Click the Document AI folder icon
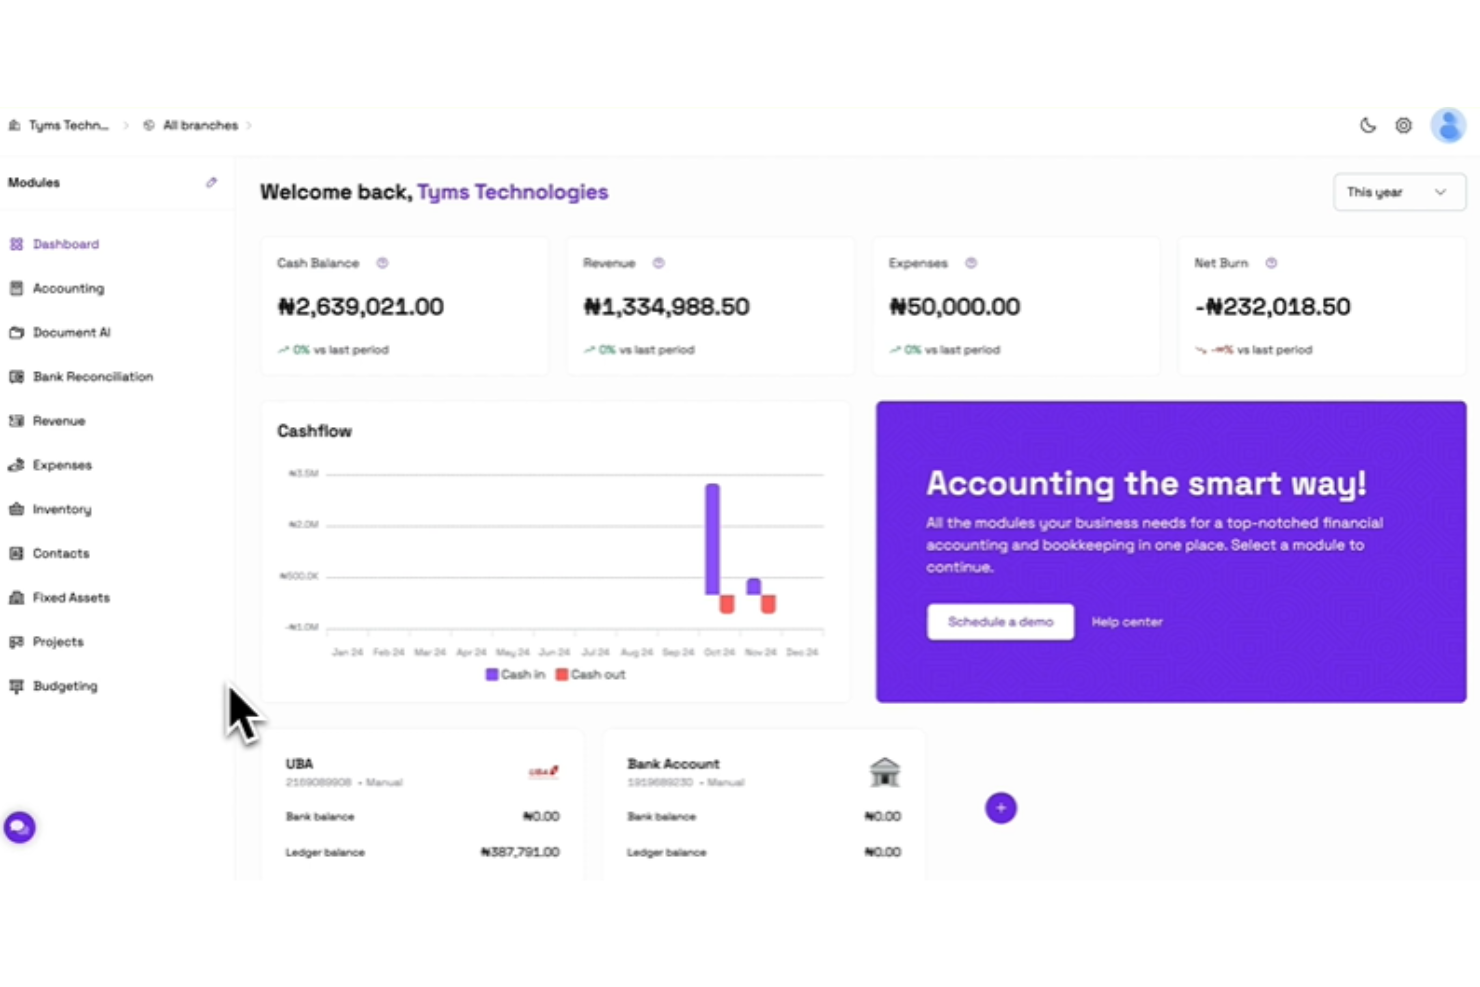1480x987 pixels. coord(16,332)
